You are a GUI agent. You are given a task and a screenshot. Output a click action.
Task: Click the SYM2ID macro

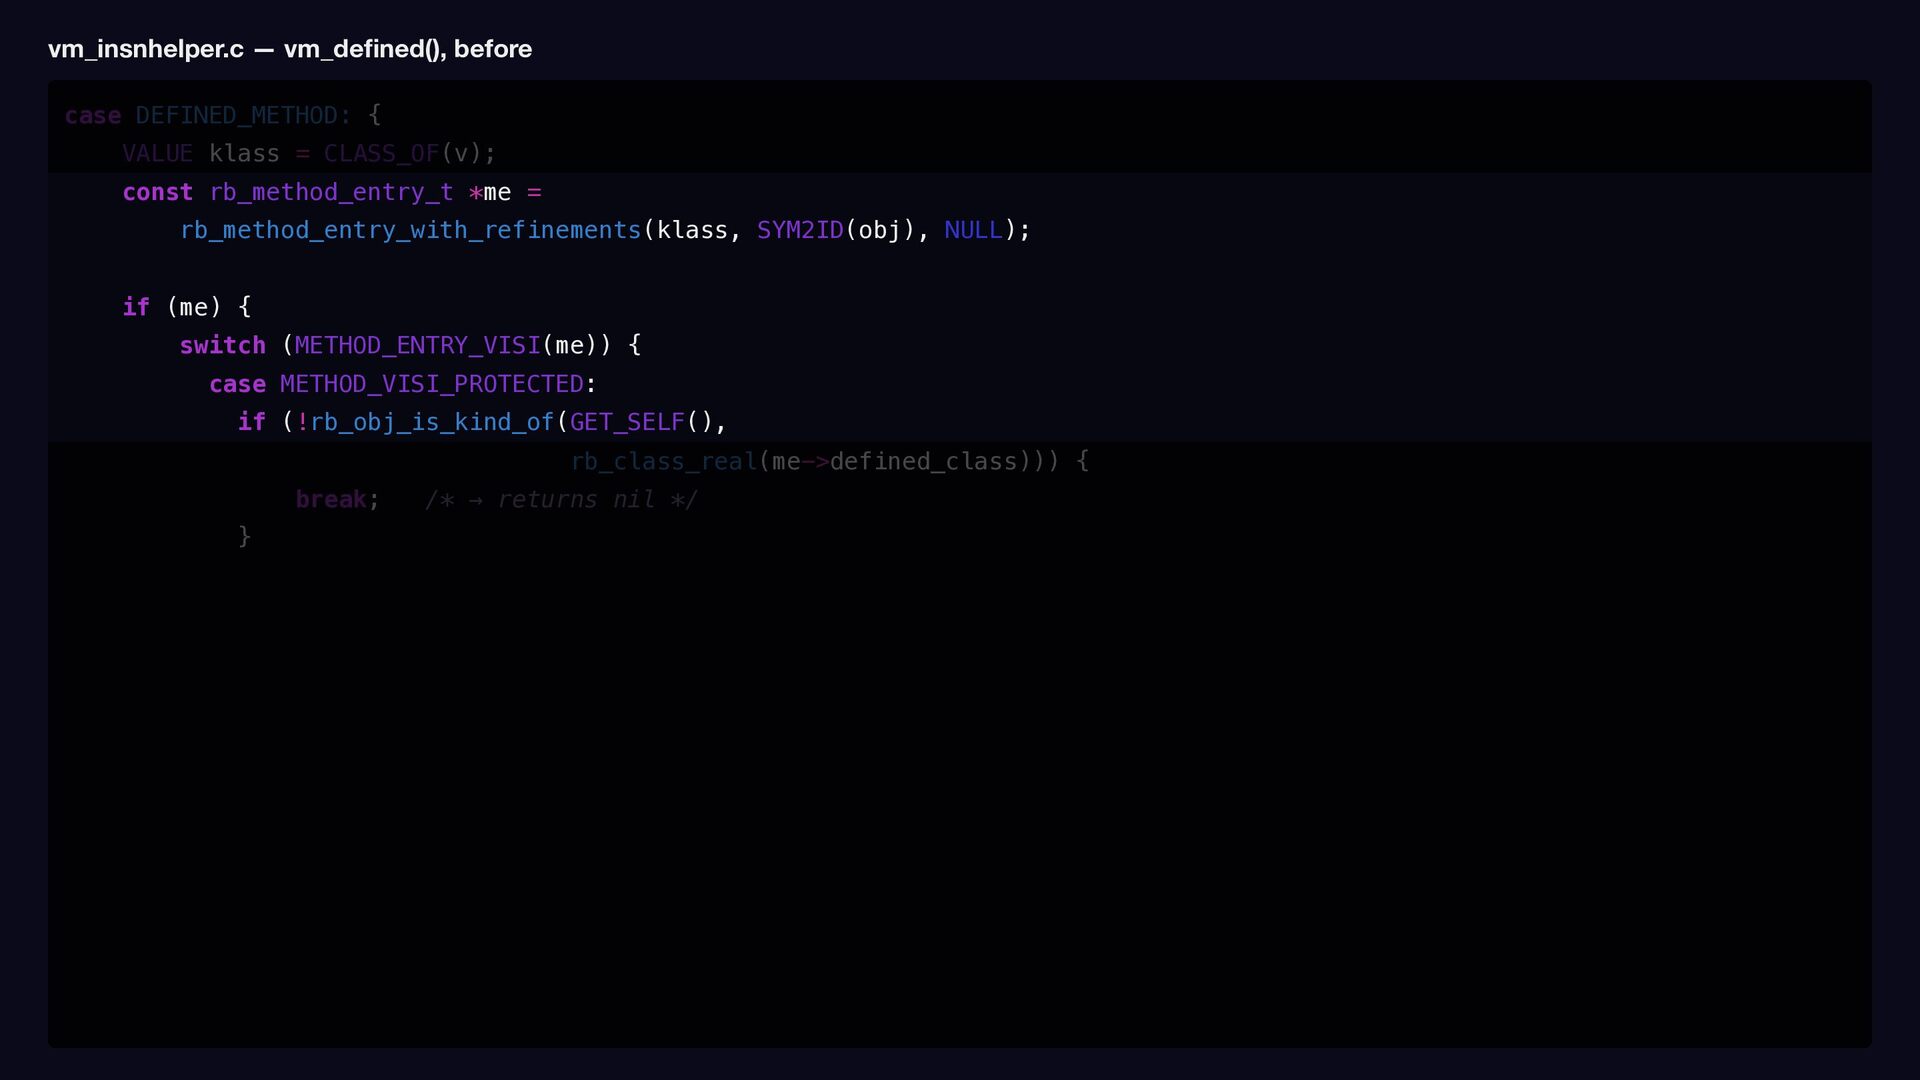click(800, 230)
